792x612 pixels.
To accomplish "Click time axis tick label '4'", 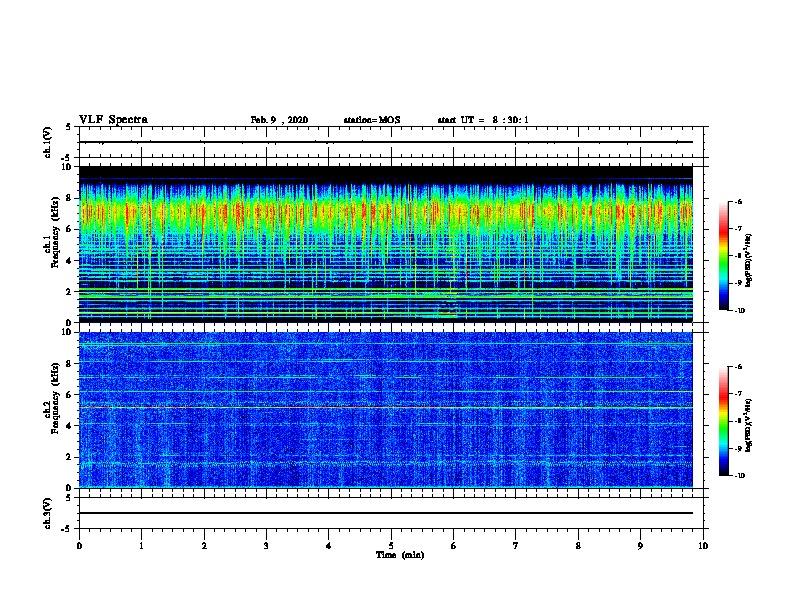I will point(329,546).
